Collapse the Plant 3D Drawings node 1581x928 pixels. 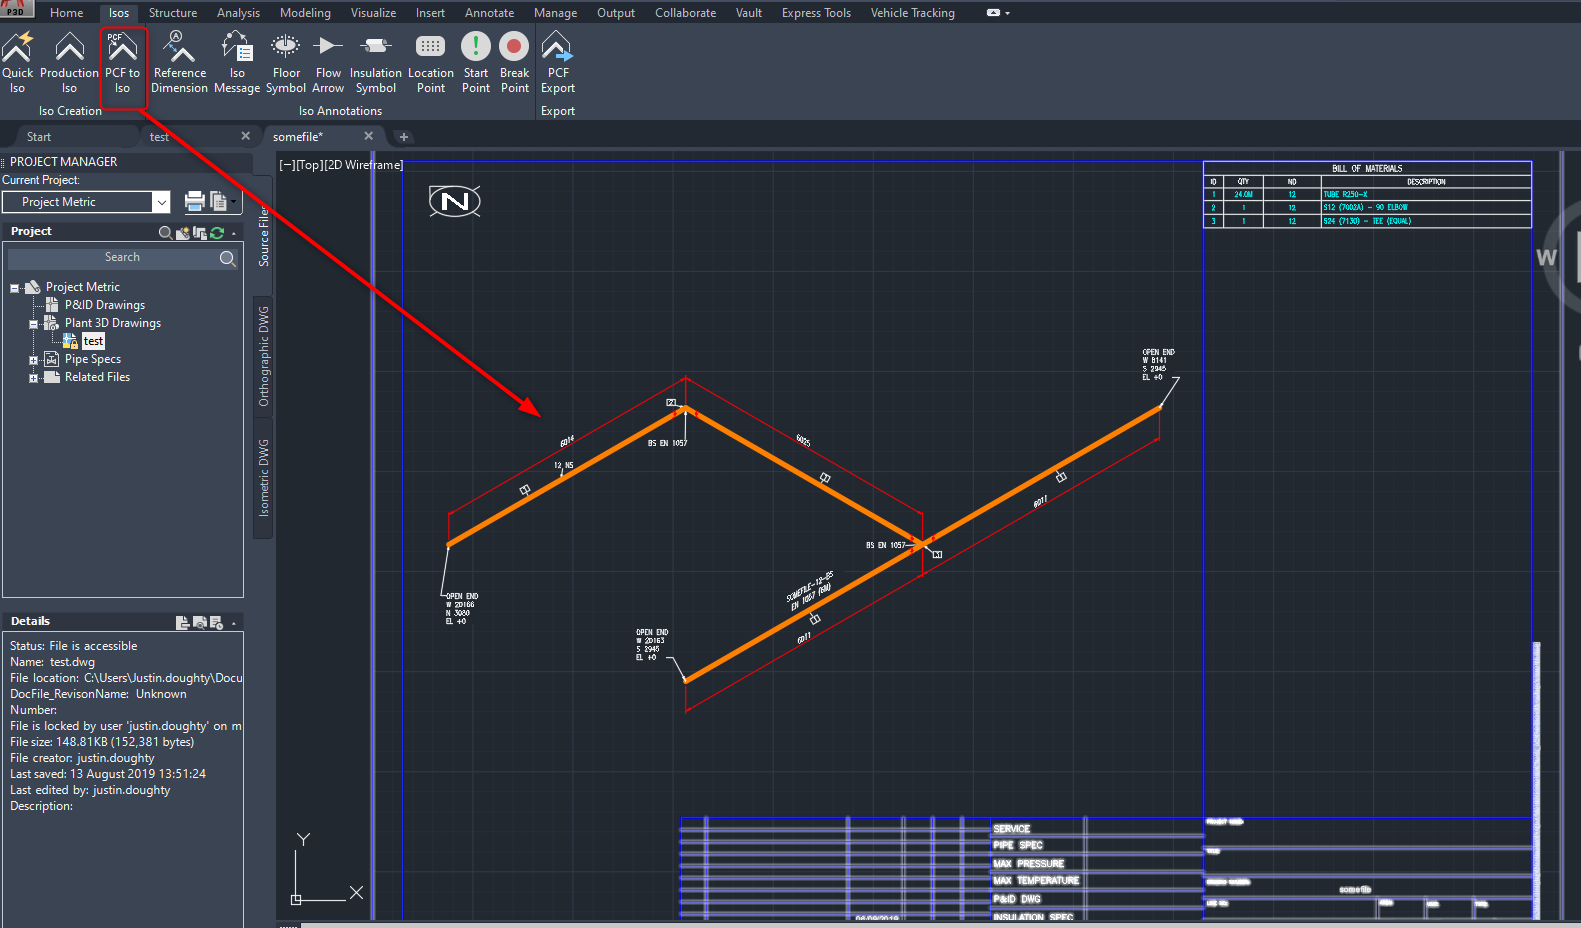click(x=33, y=324)
